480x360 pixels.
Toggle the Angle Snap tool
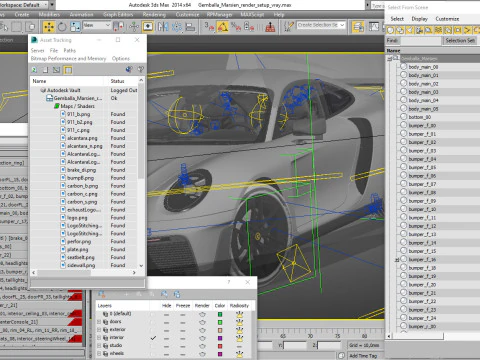[223, 26]
